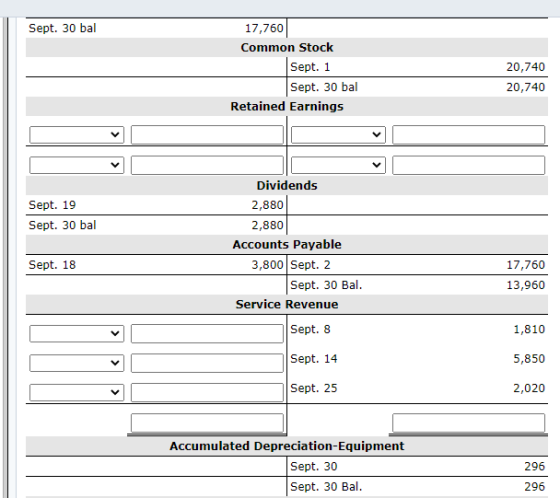The width and height of the screenshot is (560, 498).
Task: Open debit dropdown beside Sept. 25 in Service Revenue
Action: pos(77,392)
